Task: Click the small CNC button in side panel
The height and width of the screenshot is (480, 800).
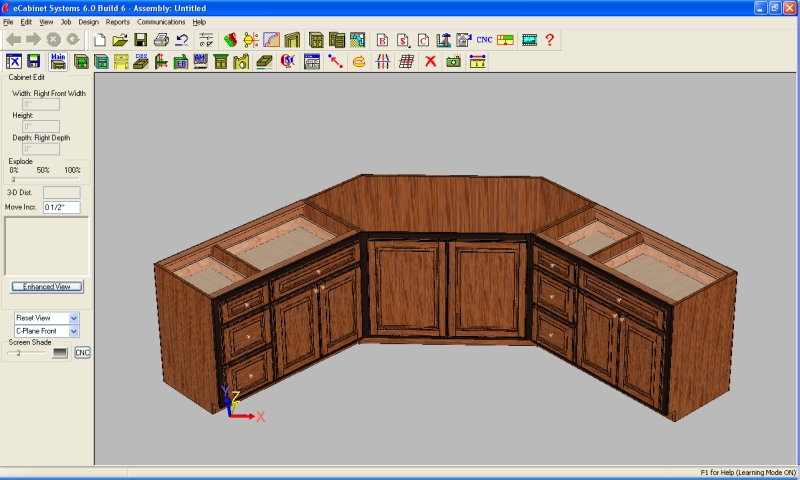Action: click(82, 352)
